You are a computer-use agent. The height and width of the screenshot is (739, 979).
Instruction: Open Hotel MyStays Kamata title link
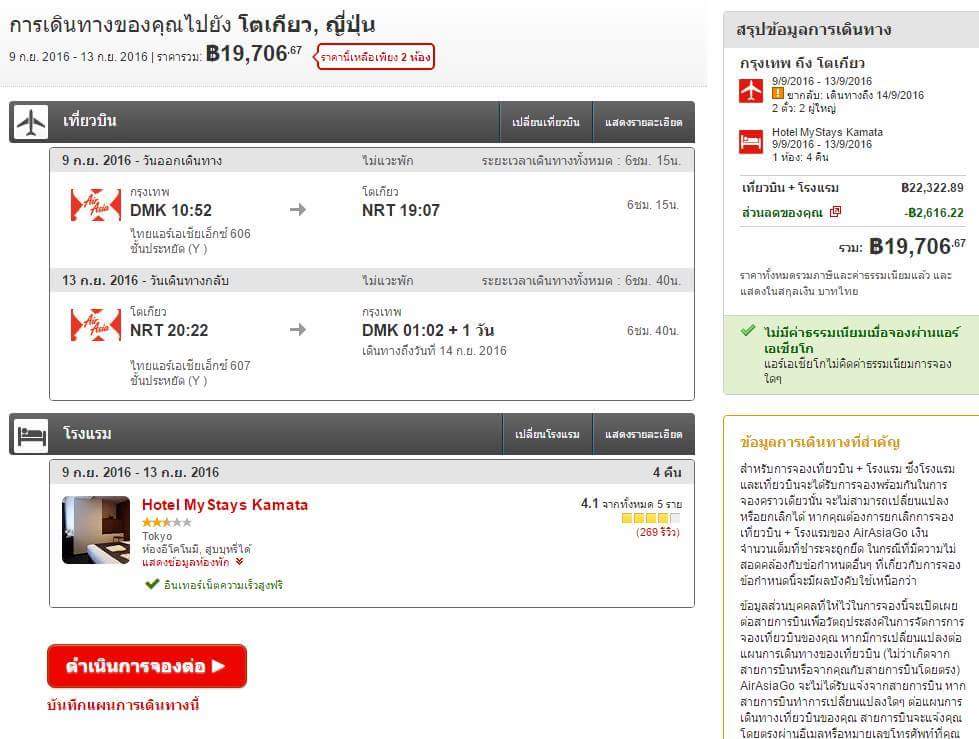pos(225,505)
